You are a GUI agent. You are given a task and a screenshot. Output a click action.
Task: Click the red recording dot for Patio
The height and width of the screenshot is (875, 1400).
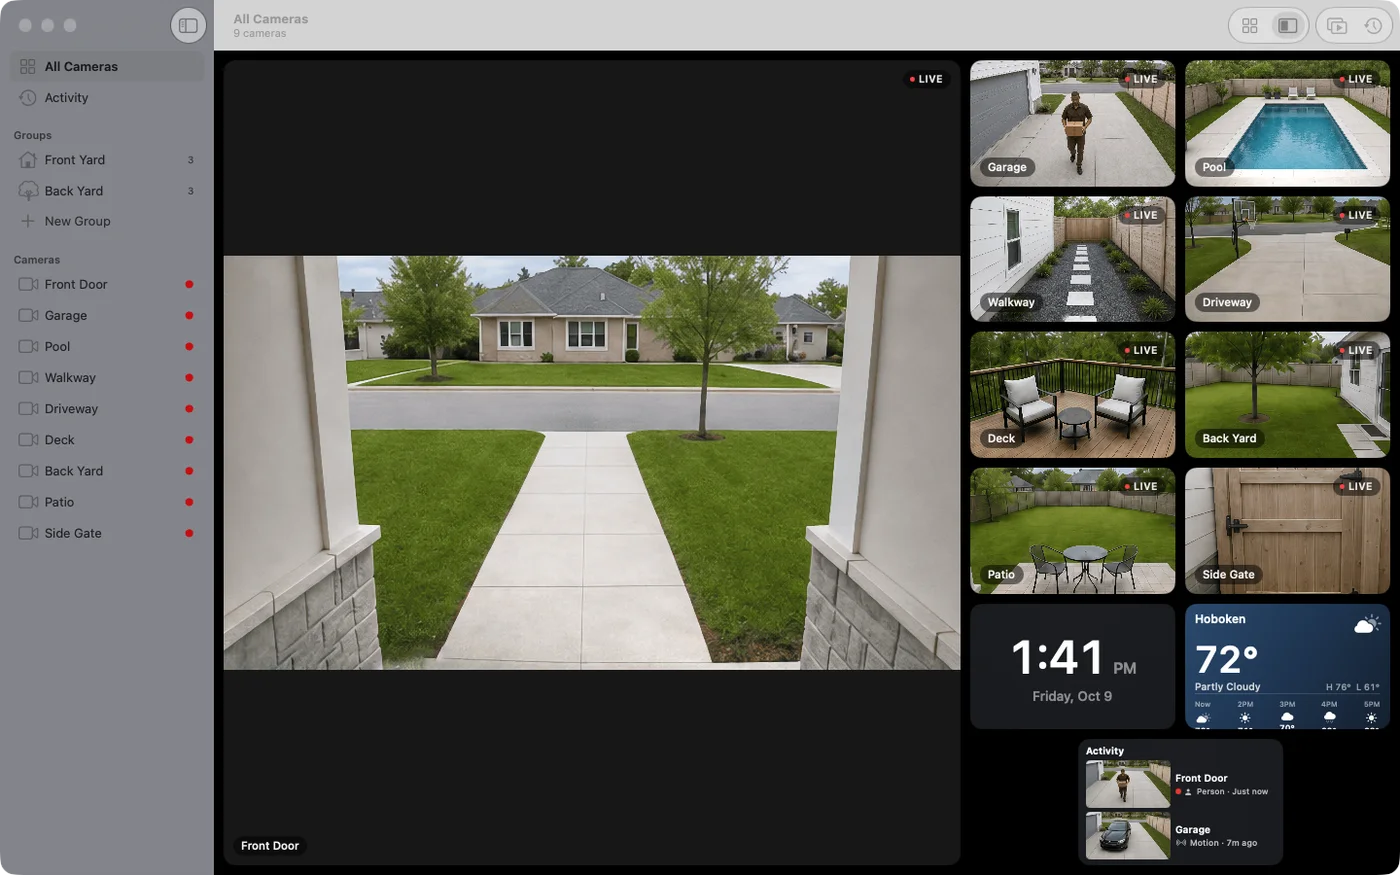(x=189, y=502)
